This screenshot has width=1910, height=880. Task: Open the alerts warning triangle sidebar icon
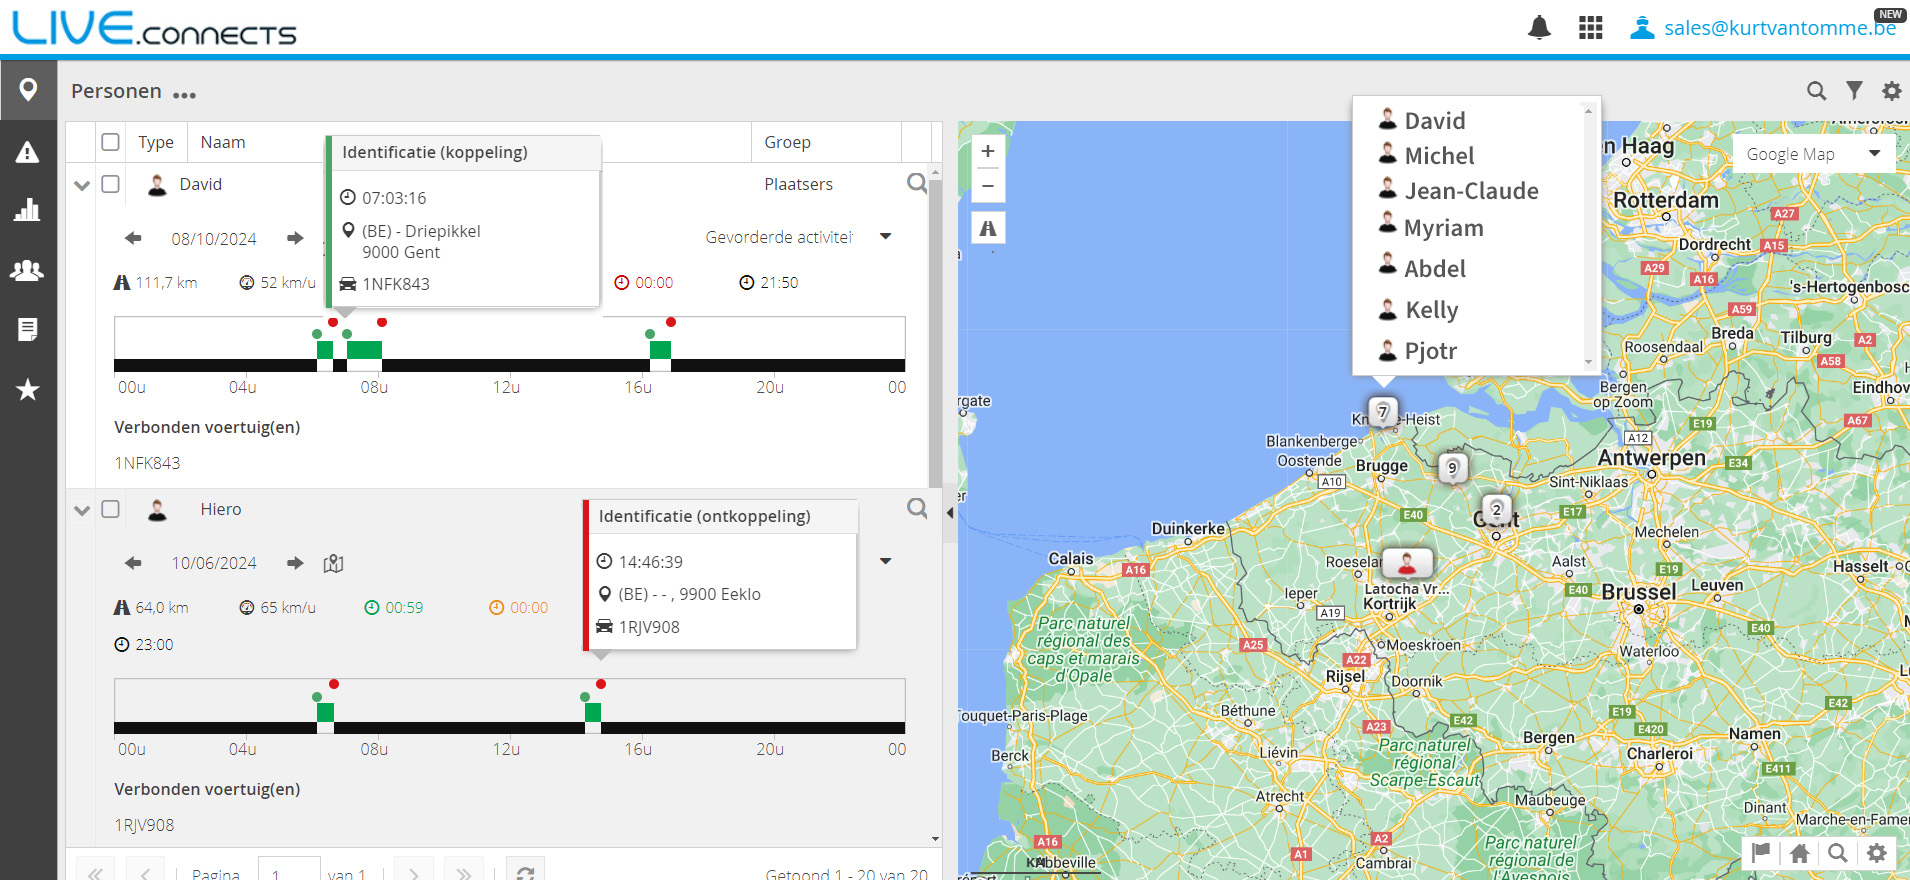[x=28, y=152]
